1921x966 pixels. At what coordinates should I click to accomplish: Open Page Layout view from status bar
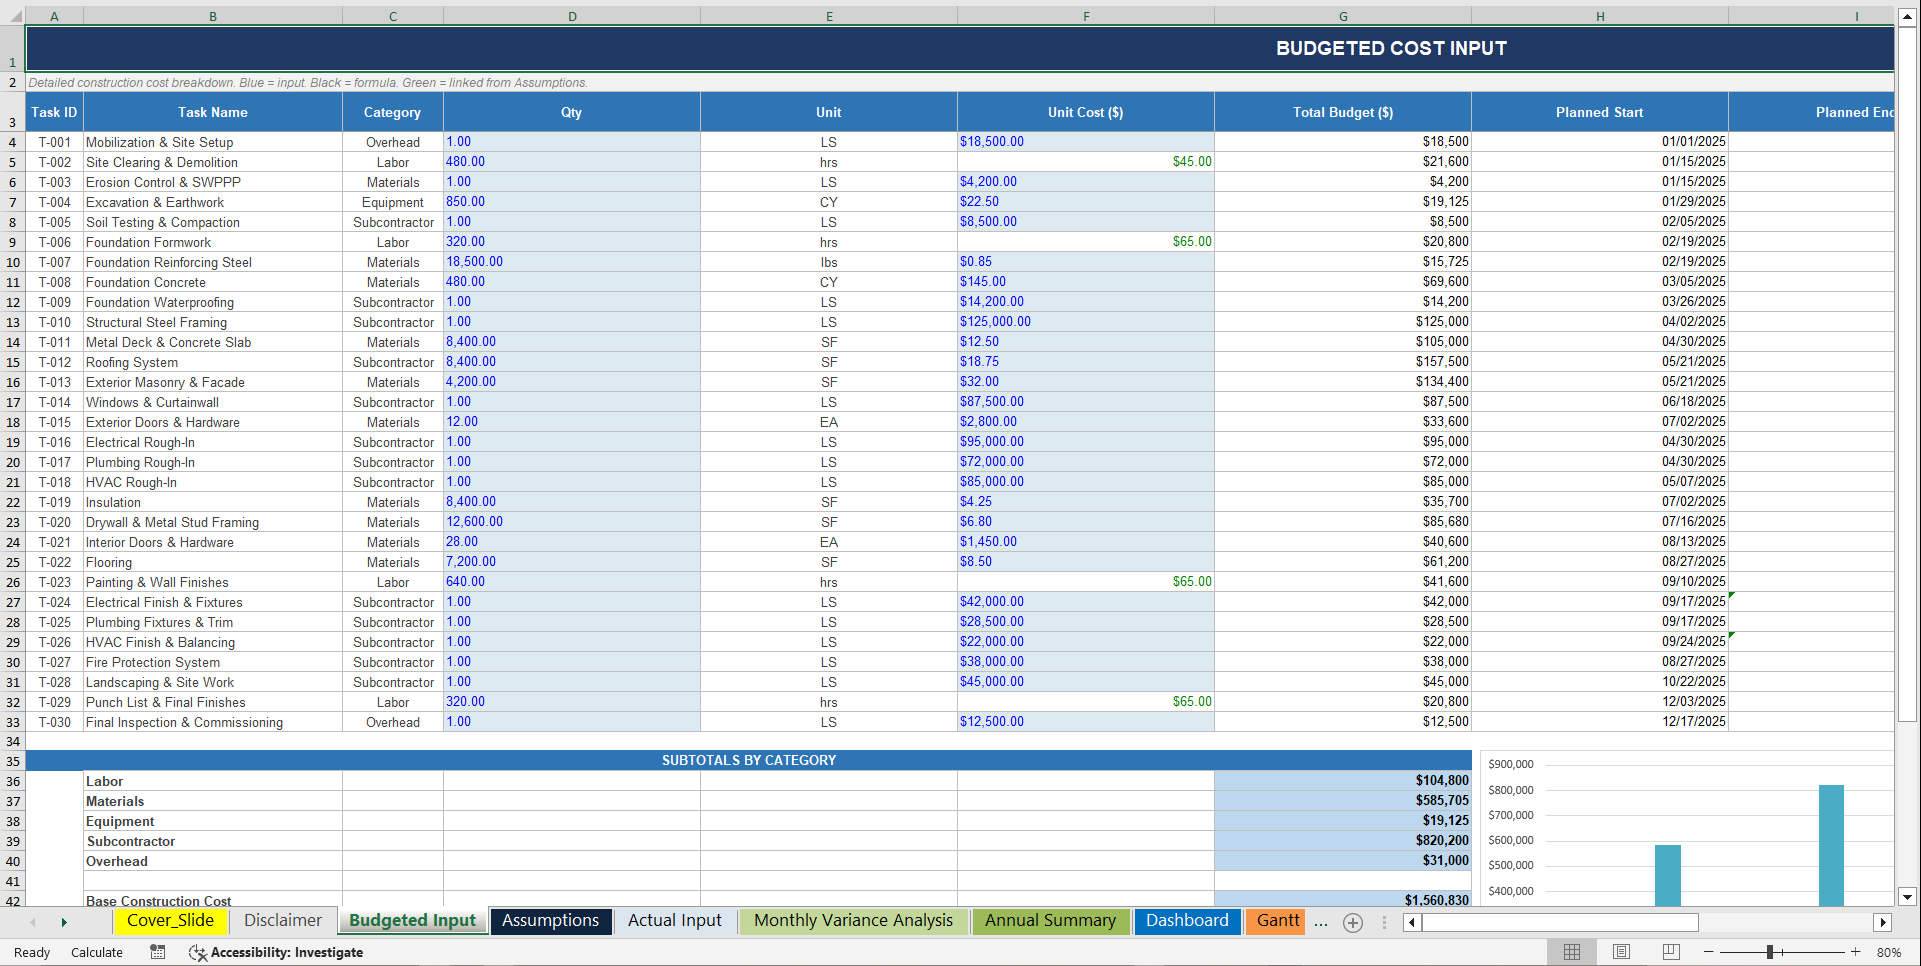pyautogui.click(x=1621, y=952)
